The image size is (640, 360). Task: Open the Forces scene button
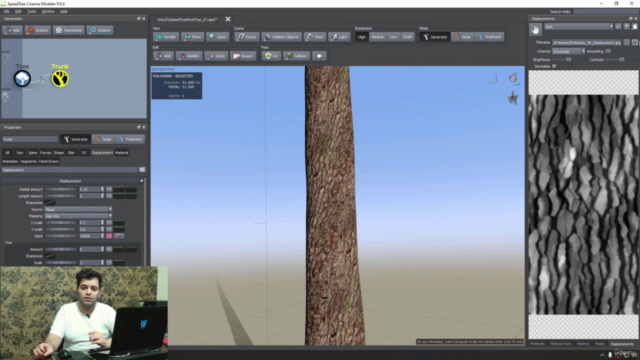tap(247, 37)
